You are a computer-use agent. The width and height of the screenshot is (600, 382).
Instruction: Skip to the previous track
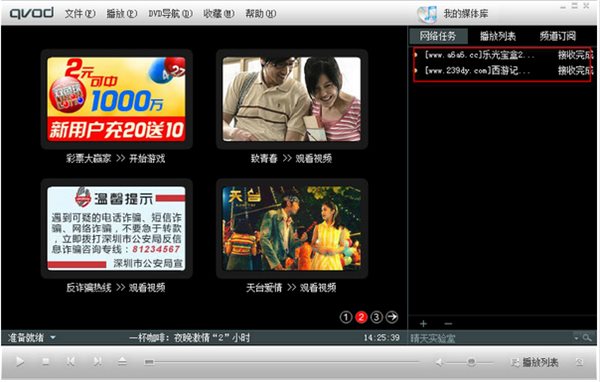tap(71, 361)
